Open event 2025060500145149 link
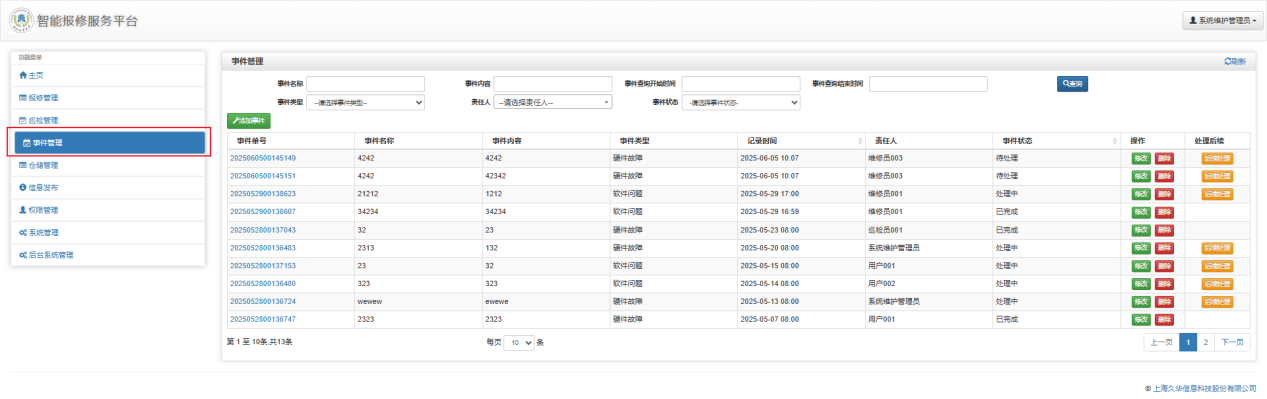 click(263, 158)
